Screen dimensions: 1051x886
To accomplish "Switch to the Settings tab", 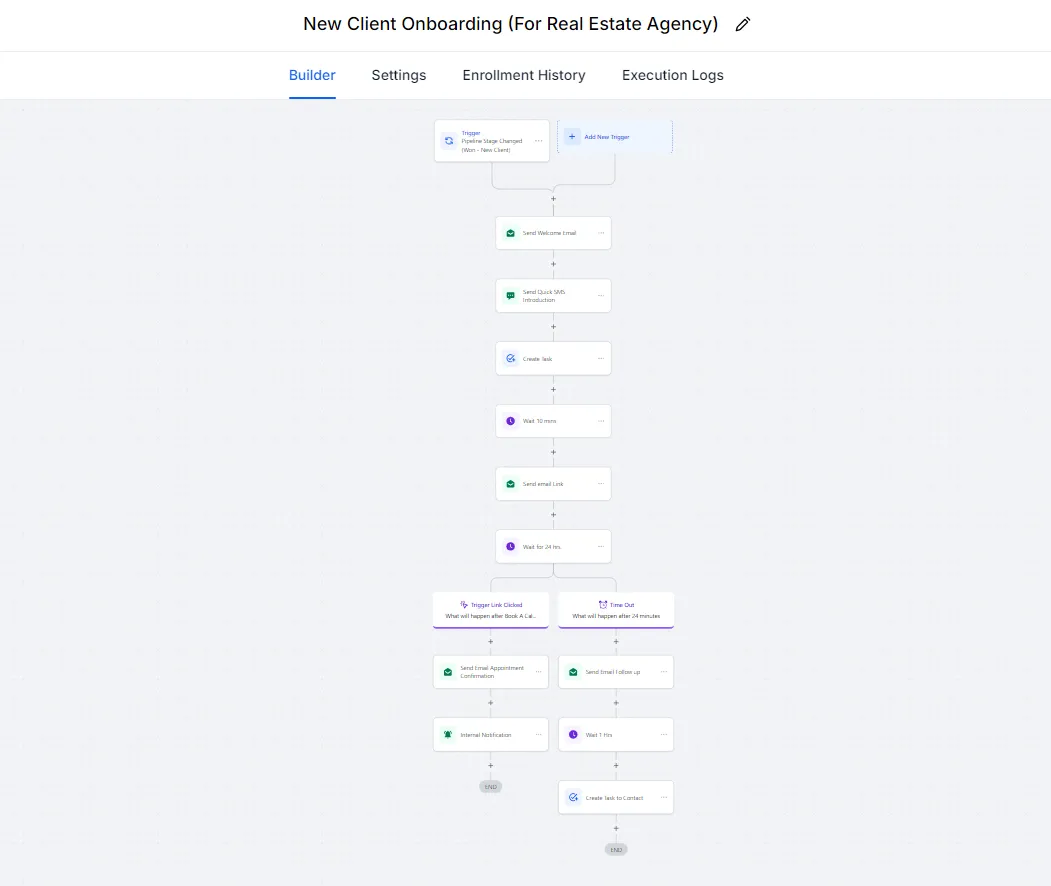I will click(399, 75).
